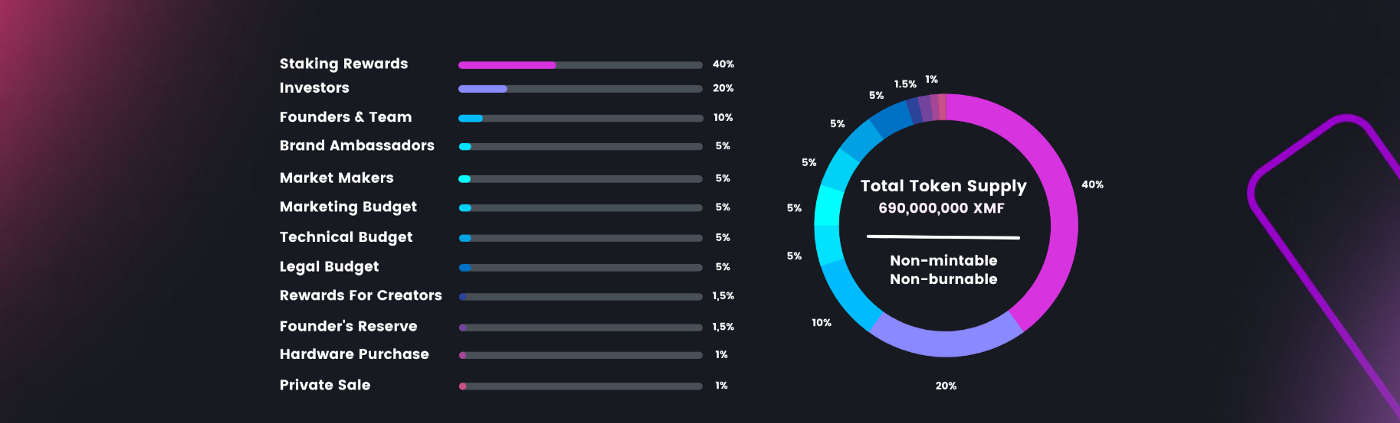
Task: Select the Founder's Reserve label
Action: pos(348,327)
